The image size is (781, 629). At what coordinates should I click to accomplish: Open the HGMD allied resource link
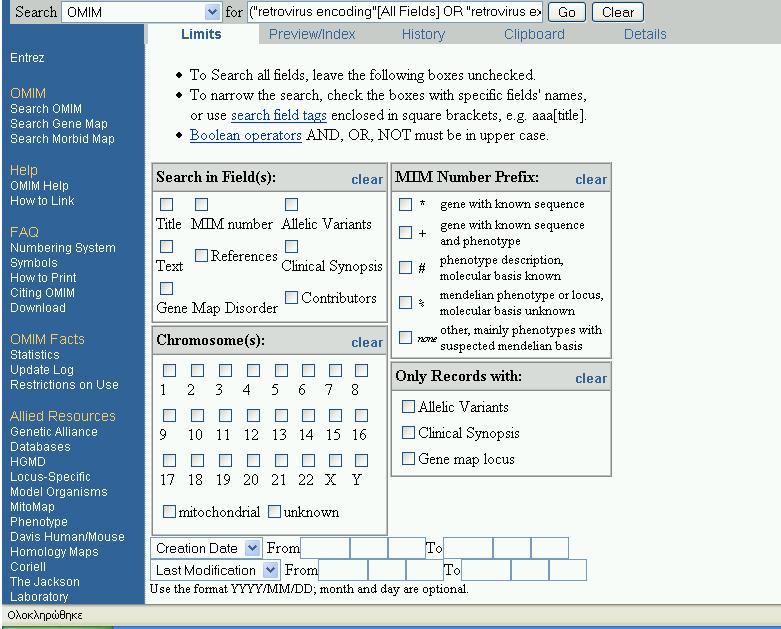point(28,462)
